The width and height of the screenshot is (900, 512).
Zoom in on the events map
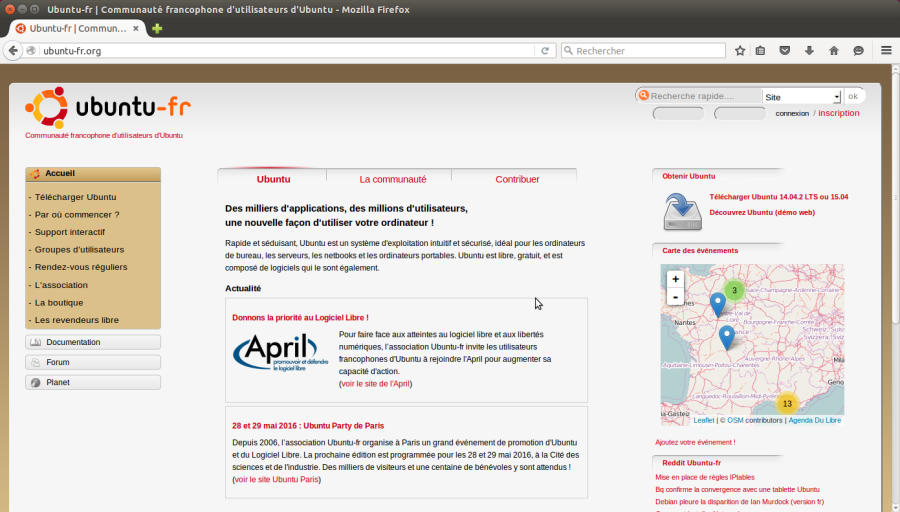(676, 279)
